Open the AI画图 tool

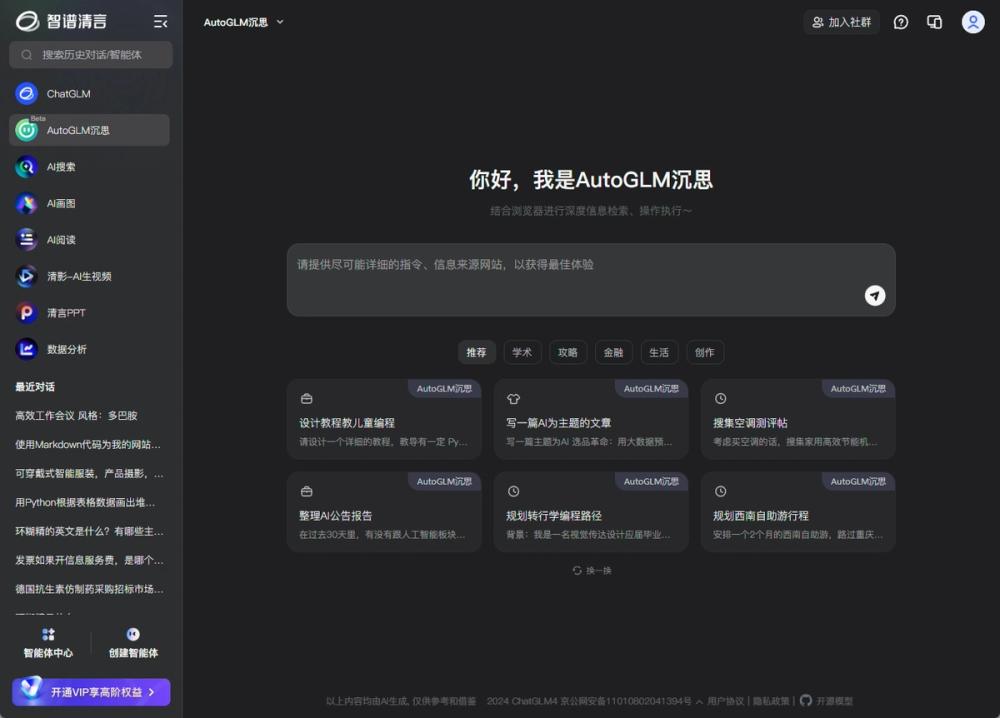pos(89,203)
